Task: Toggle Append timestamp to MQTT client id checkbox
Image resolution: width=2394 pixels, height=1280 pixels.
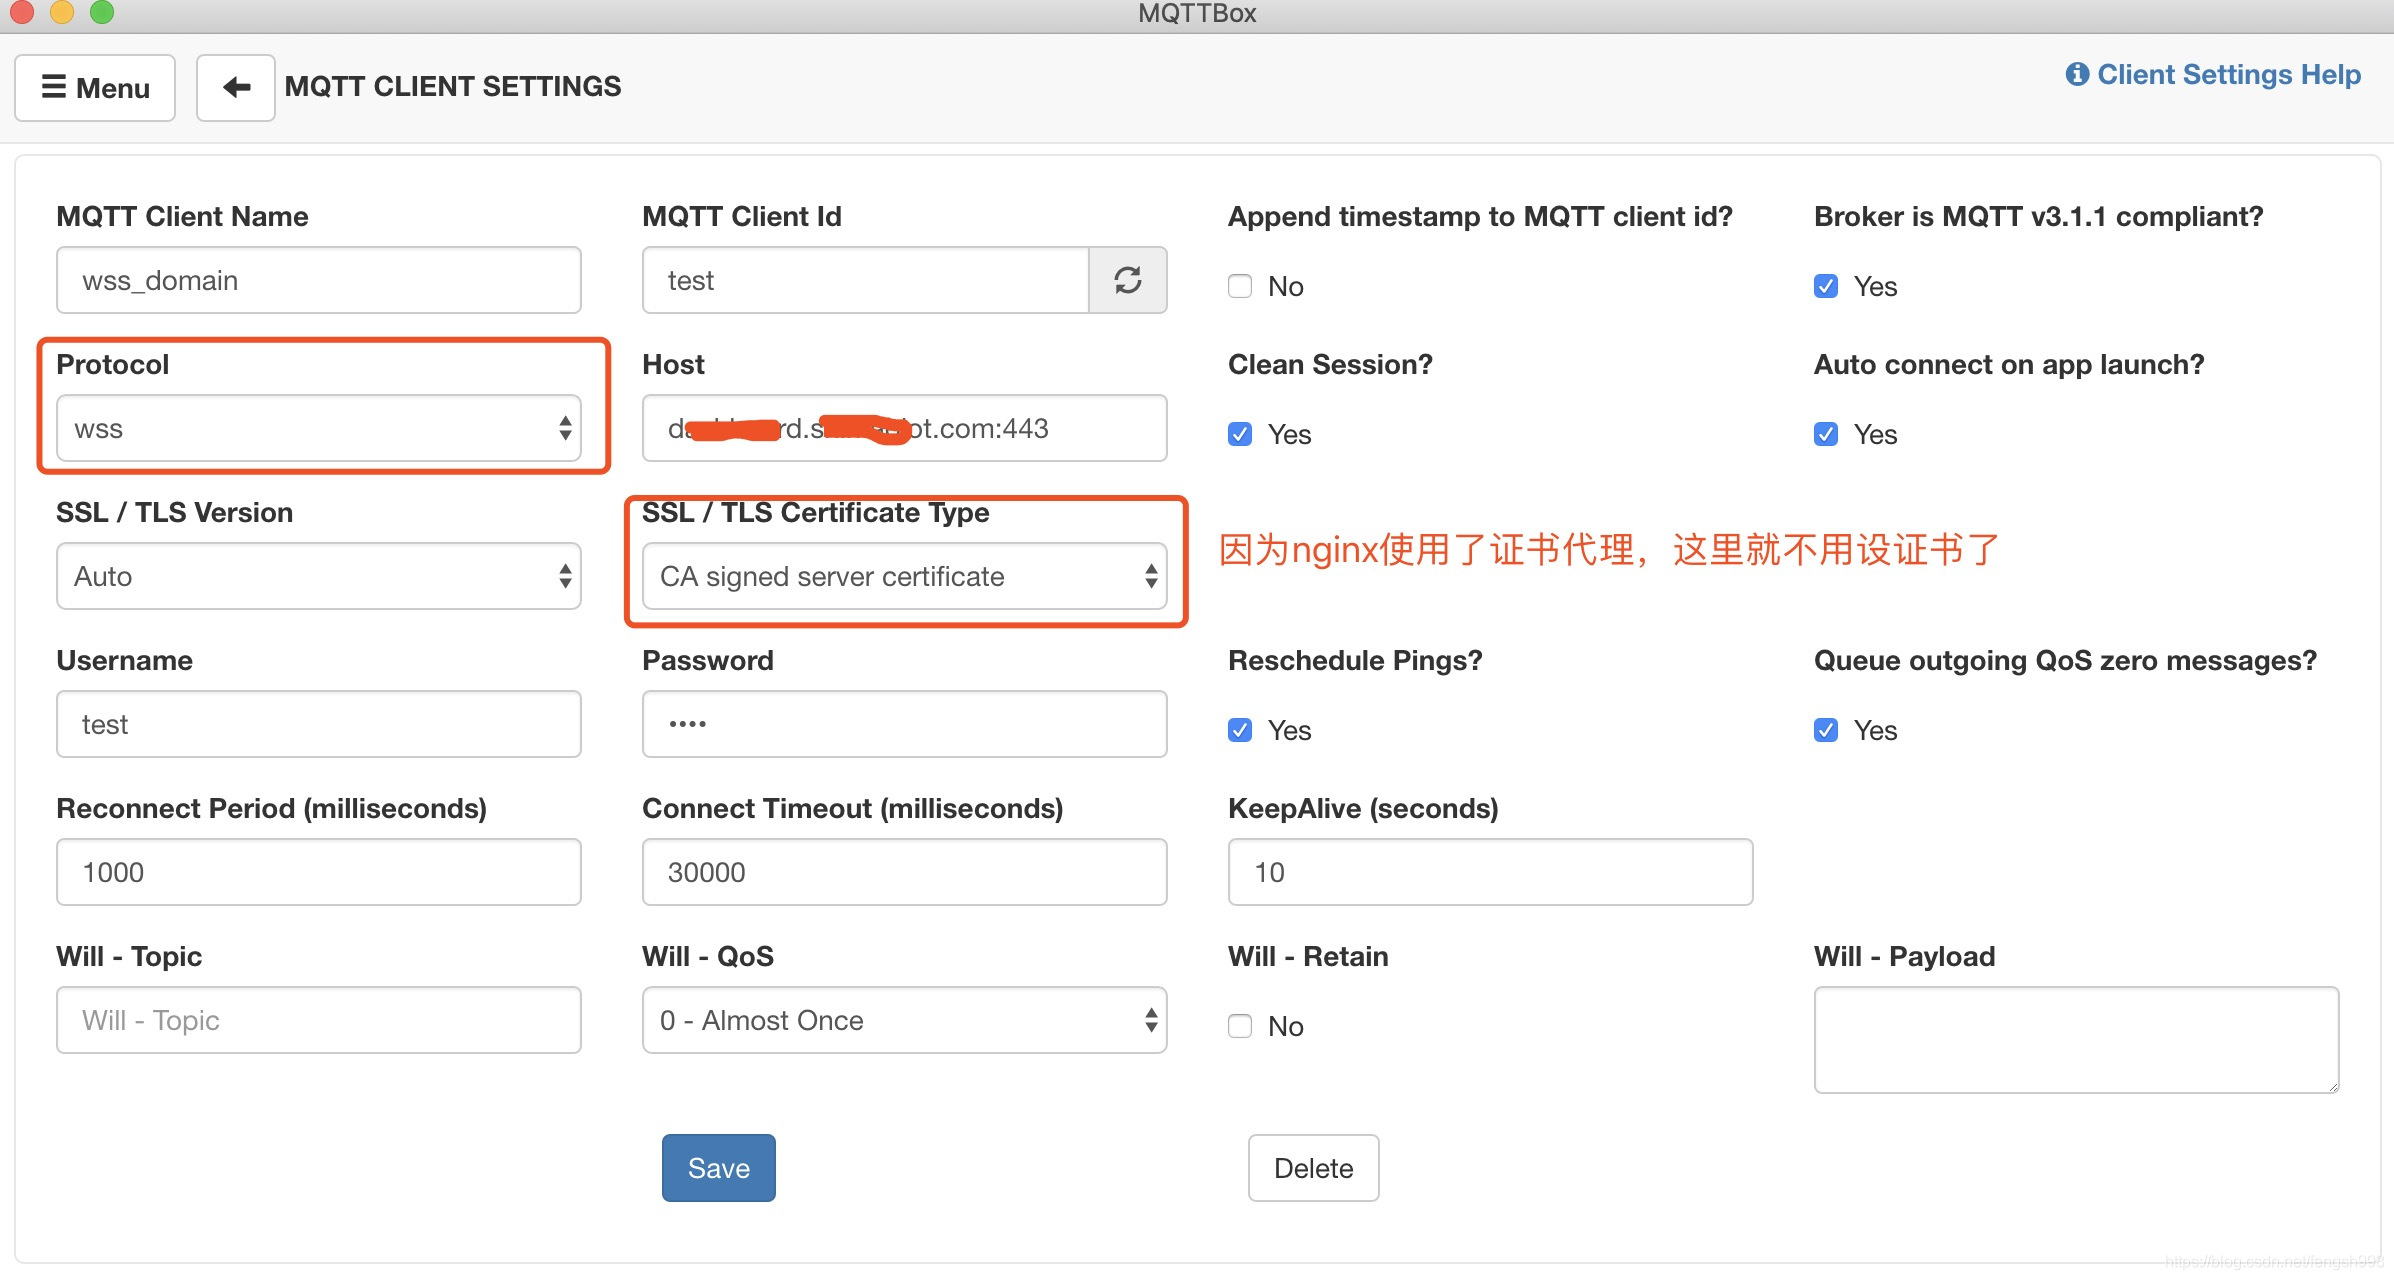Action: (x=1240, y=286)
